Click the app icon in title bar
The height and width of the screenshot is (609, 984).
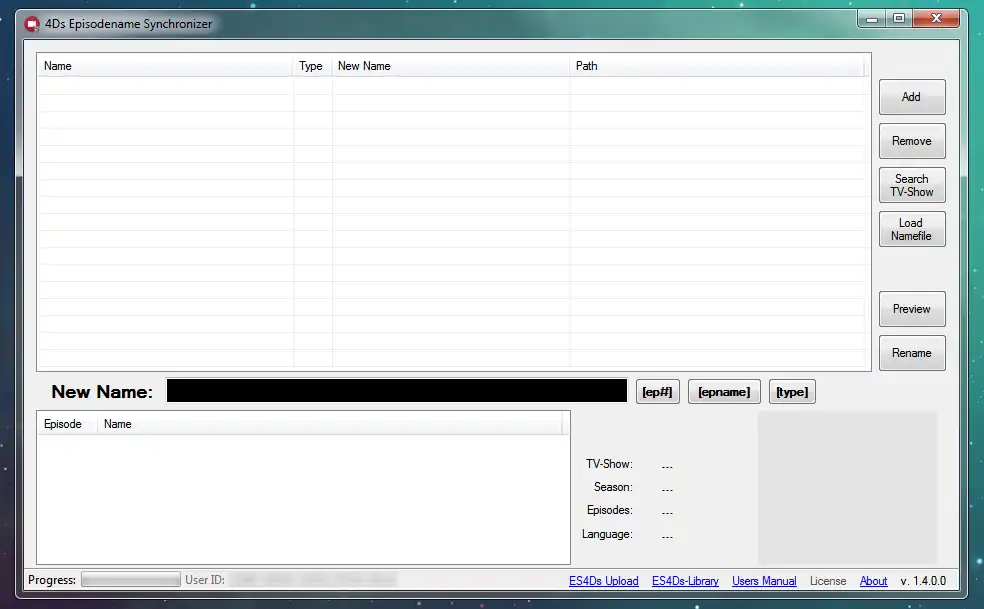(32, 24)
